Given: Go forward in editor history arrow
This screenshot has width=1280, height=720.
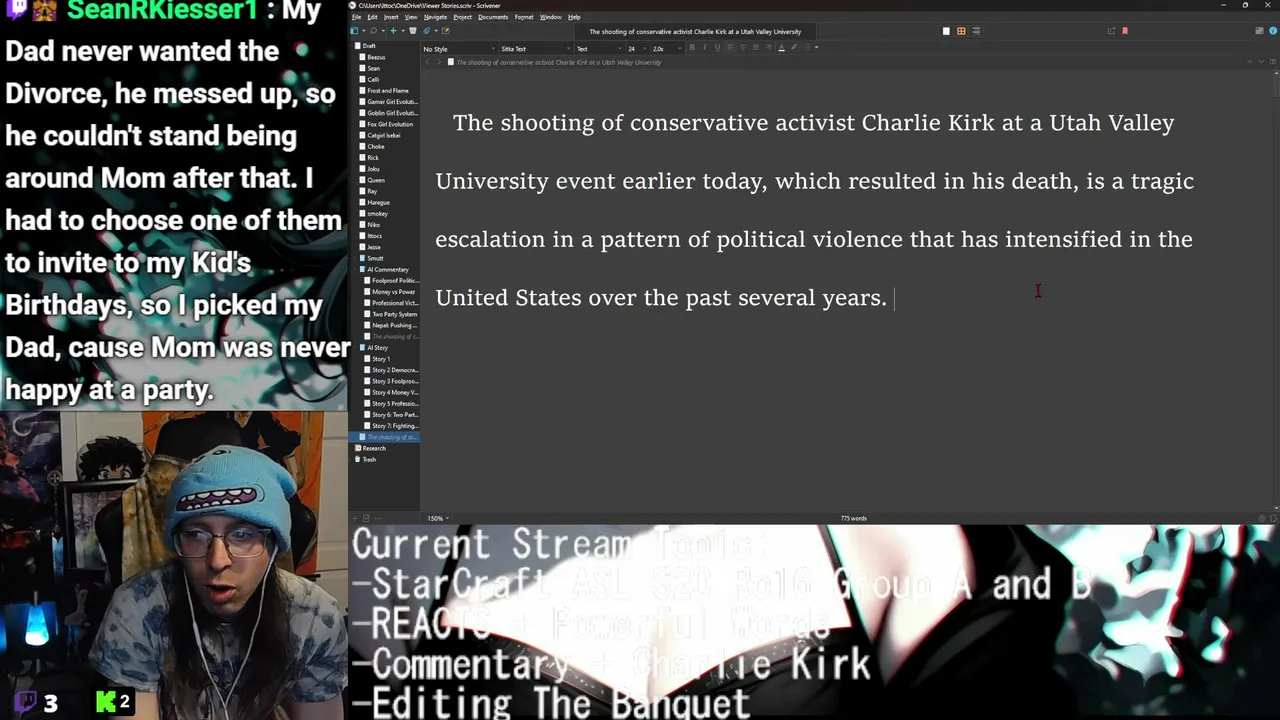Looking at the screenshot, I should 439,62.
